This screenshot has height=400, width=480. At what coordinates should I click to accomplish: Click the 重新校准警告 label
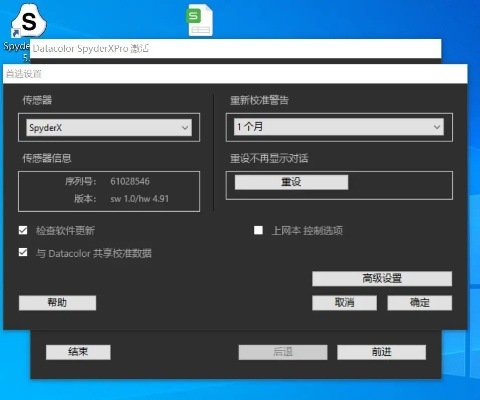pyautogui.click(x=259, y=100)
